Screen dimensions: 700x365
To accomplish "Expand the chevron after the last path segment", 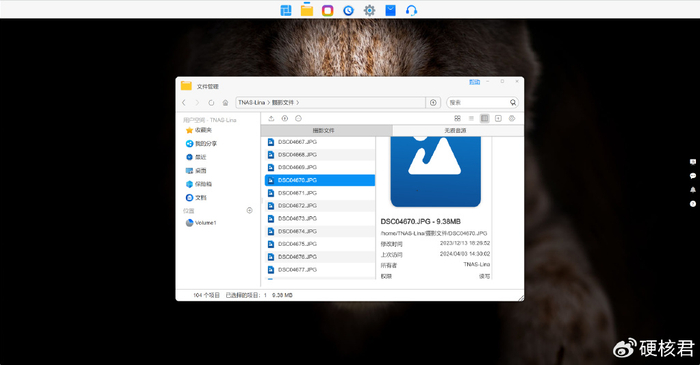I will pyautogui.click(x=298, y=103).
